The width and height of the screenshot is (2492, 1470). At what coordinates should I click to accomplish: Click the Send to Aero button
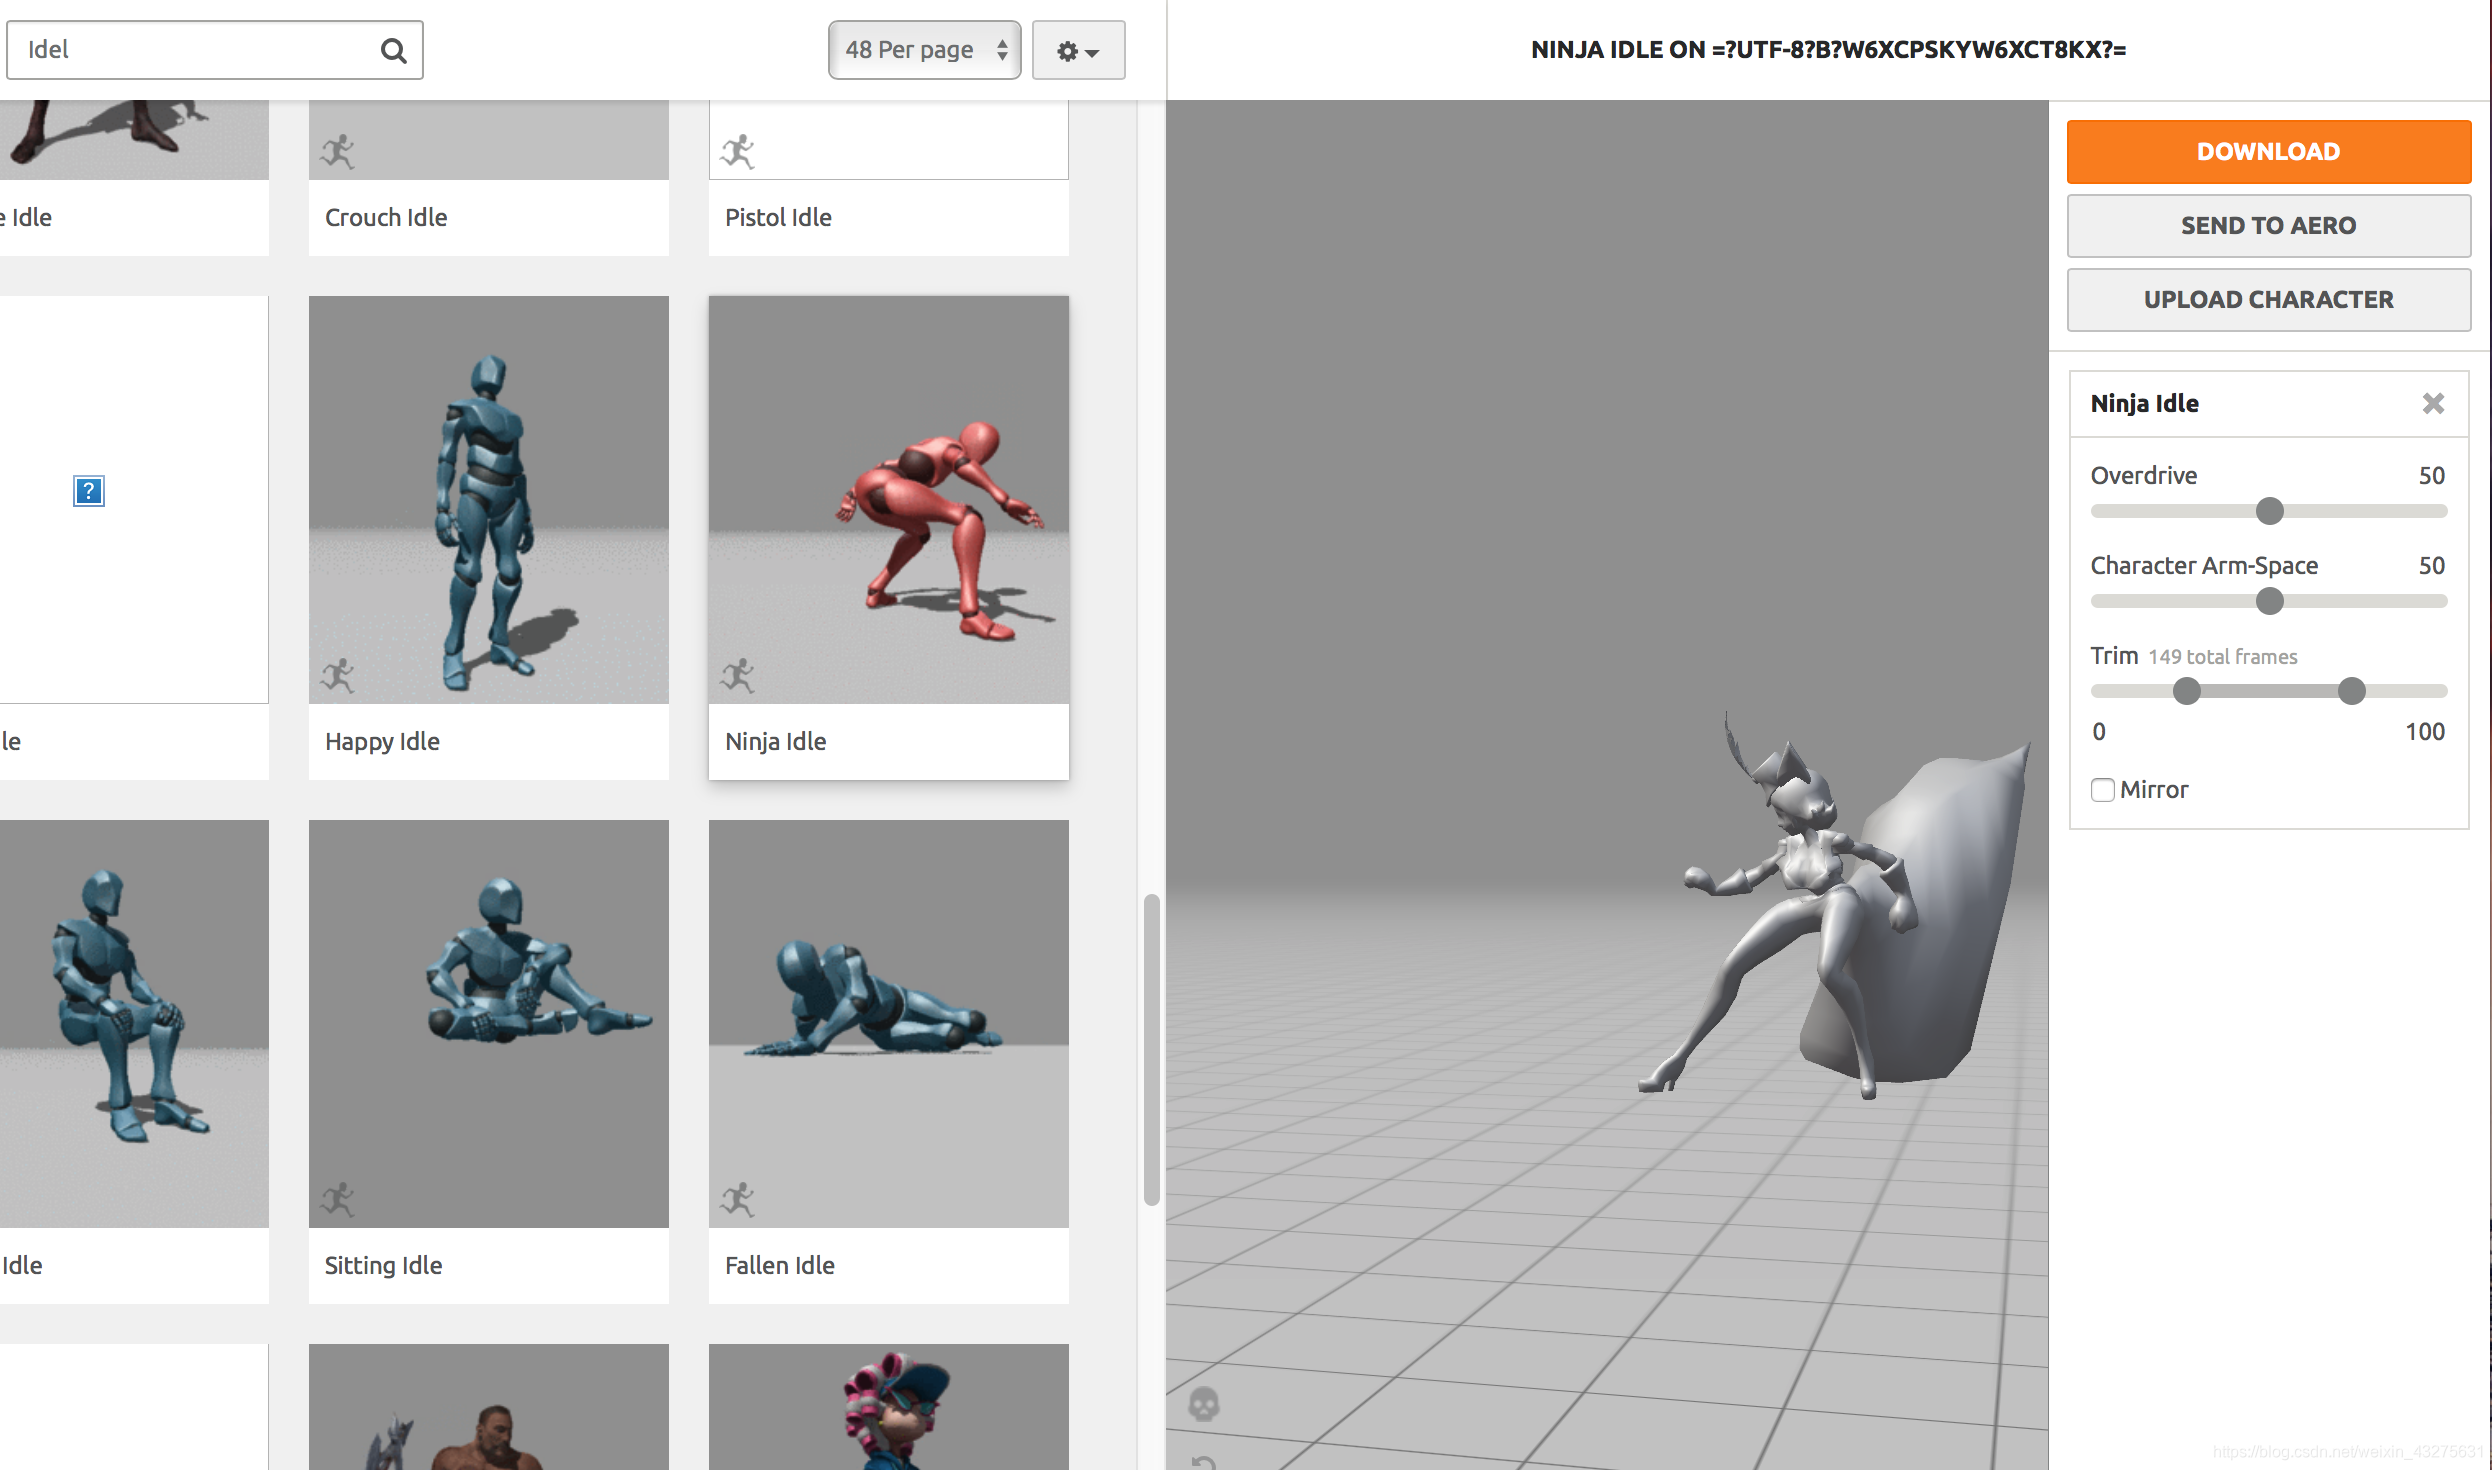[2268, 226]
